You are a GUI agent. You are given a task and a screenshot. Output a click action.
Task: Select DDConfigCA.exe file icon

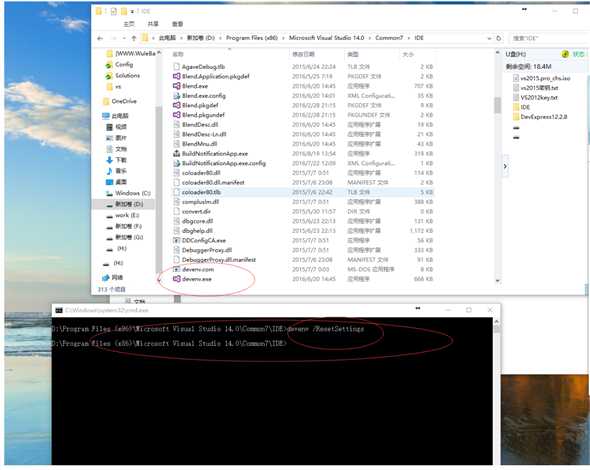tap(176, 240)
